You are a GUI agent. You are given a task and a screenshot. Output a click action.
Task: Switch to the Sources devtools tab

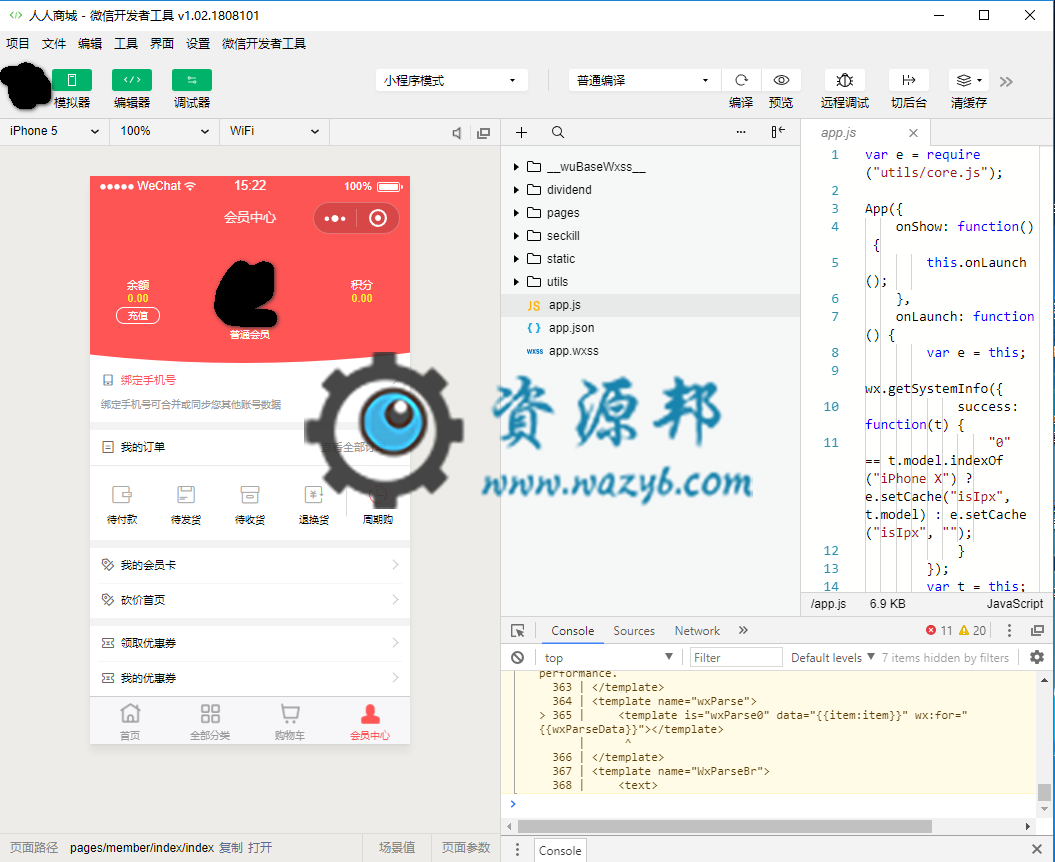(634, 631)
